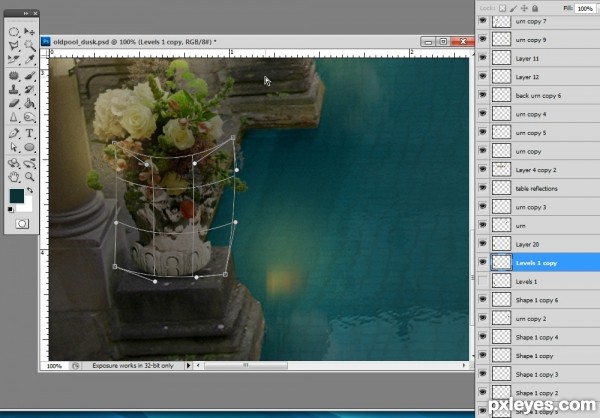Click status bar icon beside zoom field
600x418 pixels.
coord(75,366)
